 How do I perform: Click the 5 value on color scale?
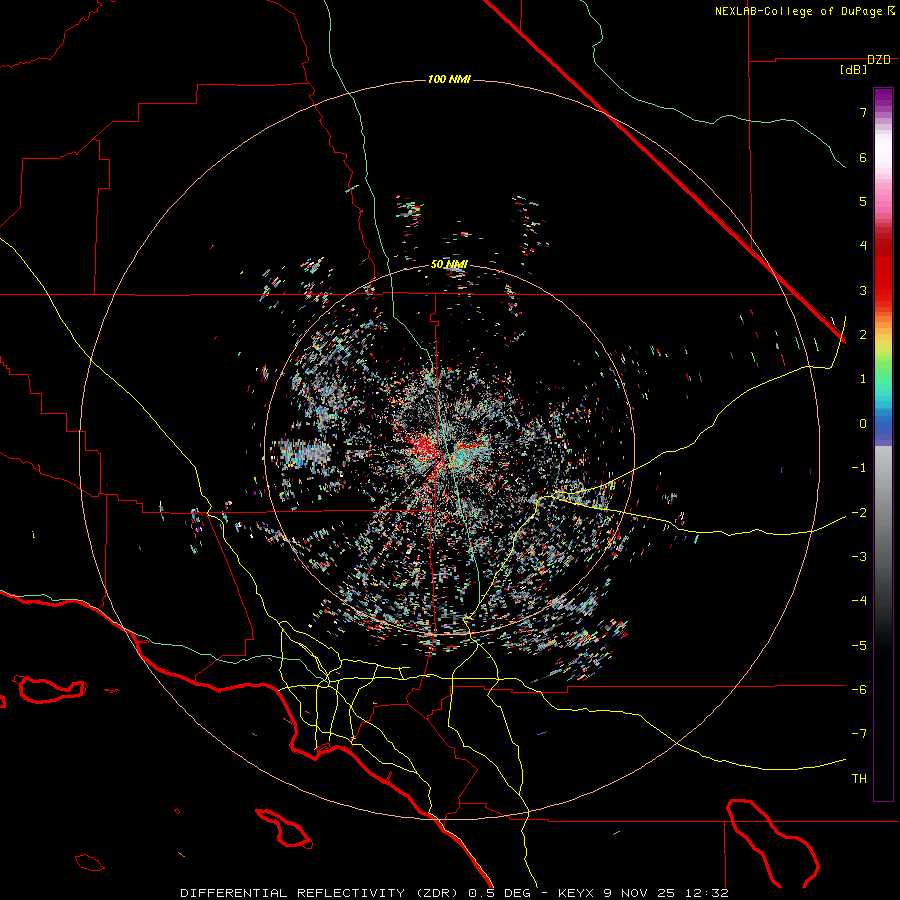(x=863, y=201)
